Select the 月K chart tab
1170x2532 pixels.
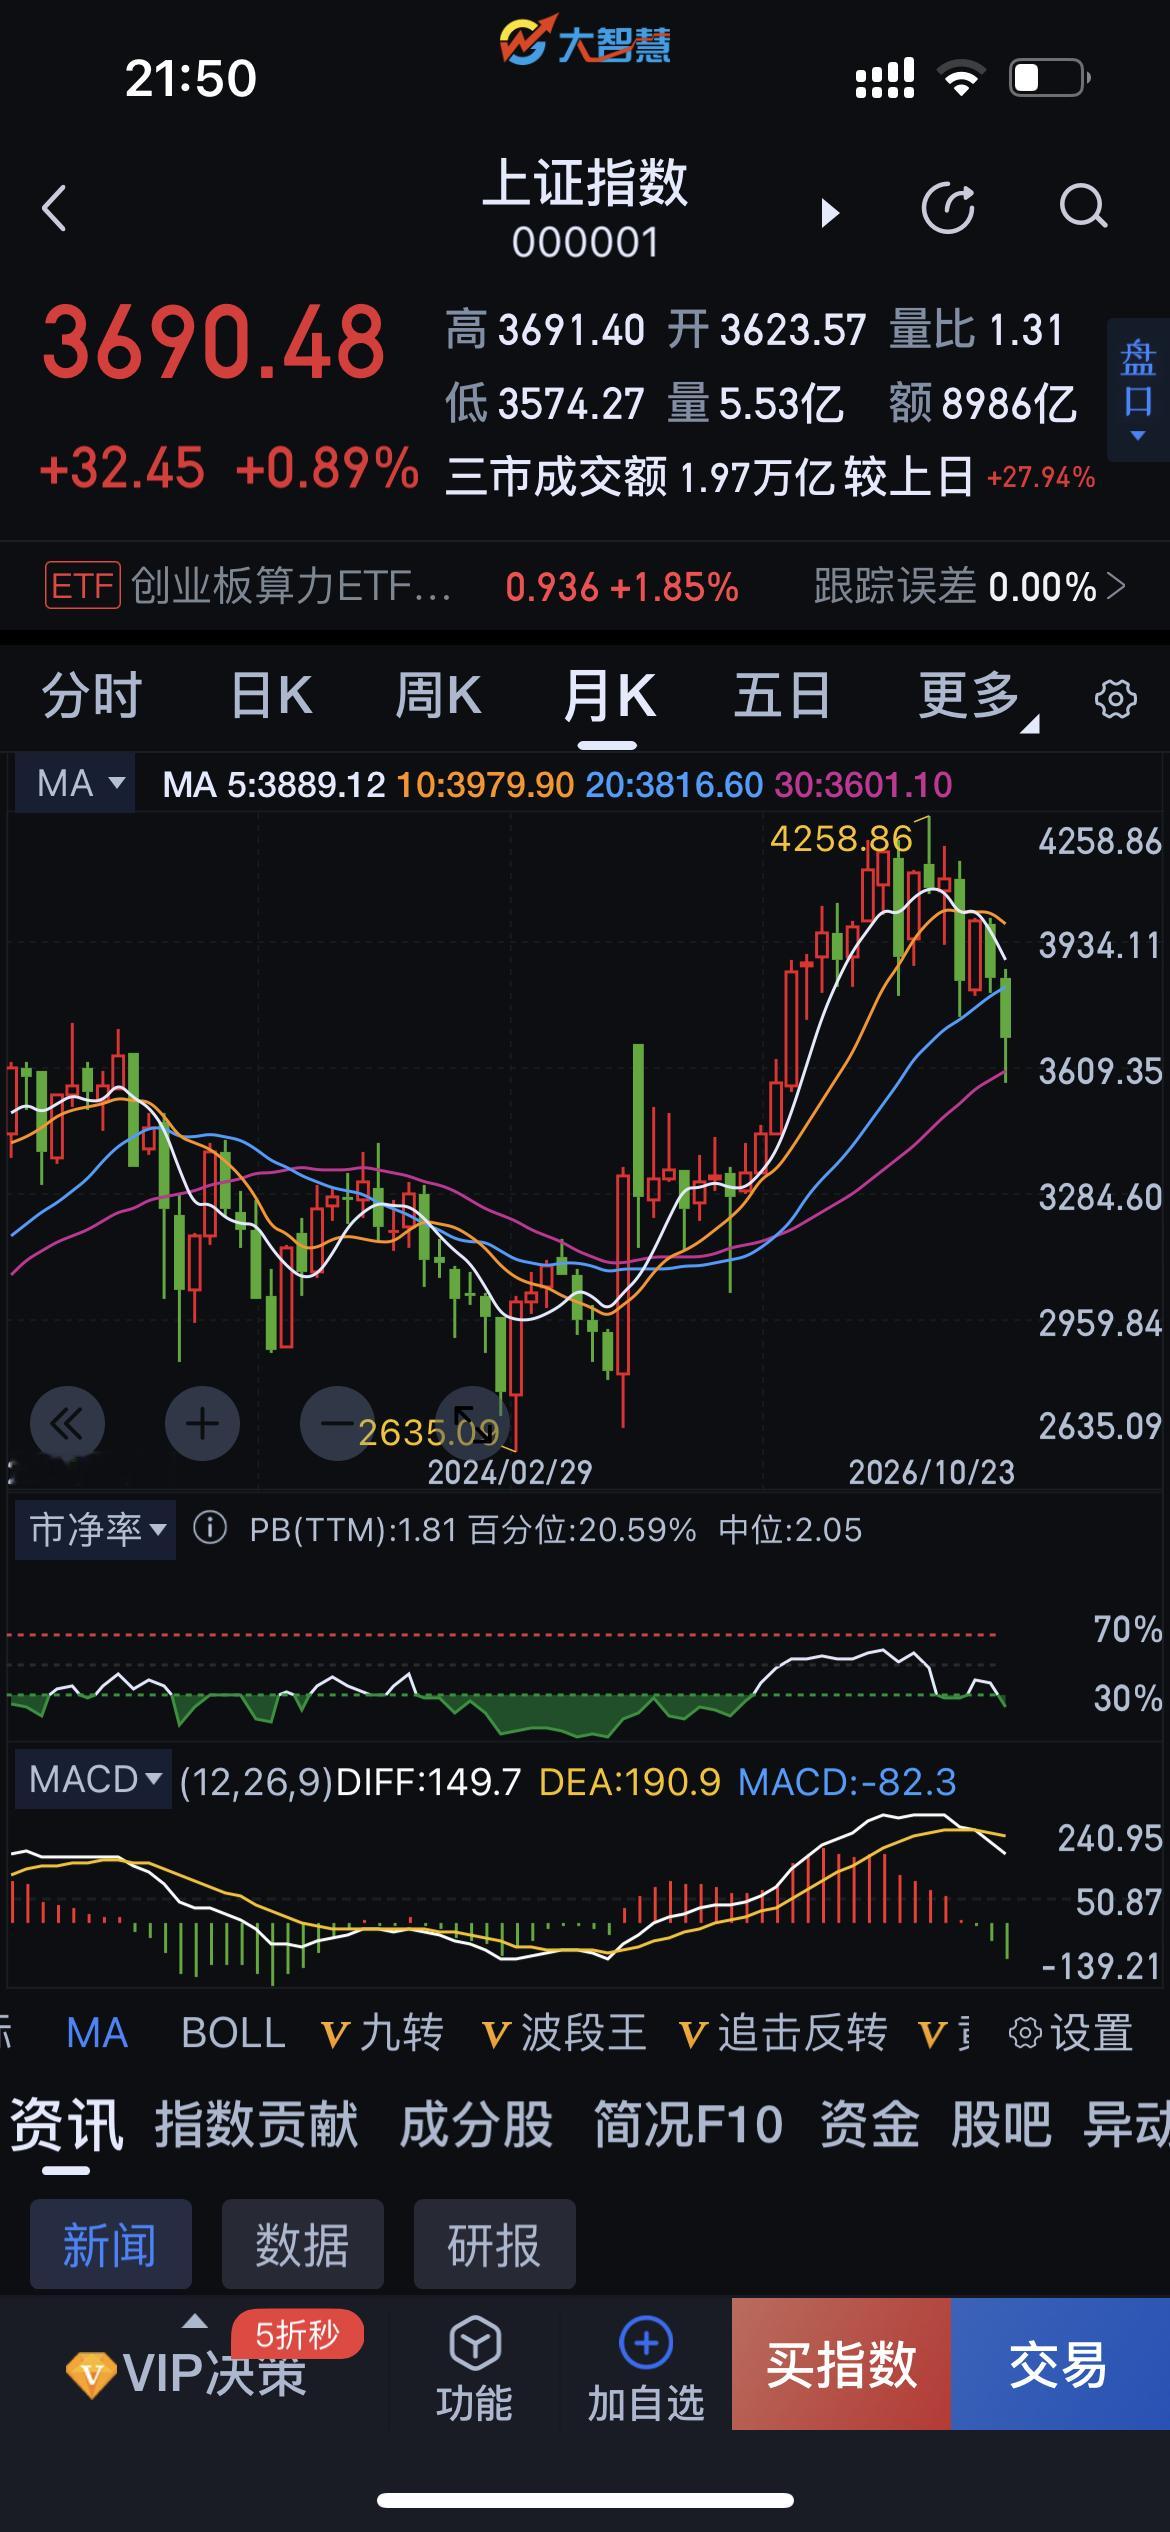(x=609, y=696)
